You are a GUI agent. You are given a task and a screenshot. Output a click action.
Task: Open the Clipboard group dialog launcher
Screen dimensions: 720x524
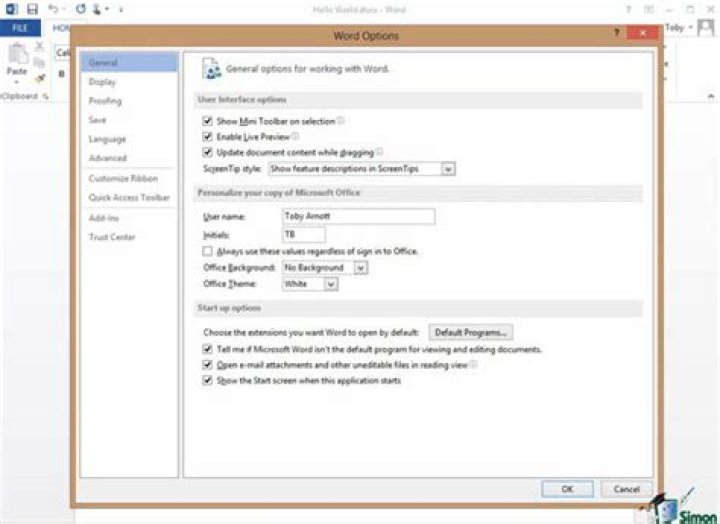(45, 96)
